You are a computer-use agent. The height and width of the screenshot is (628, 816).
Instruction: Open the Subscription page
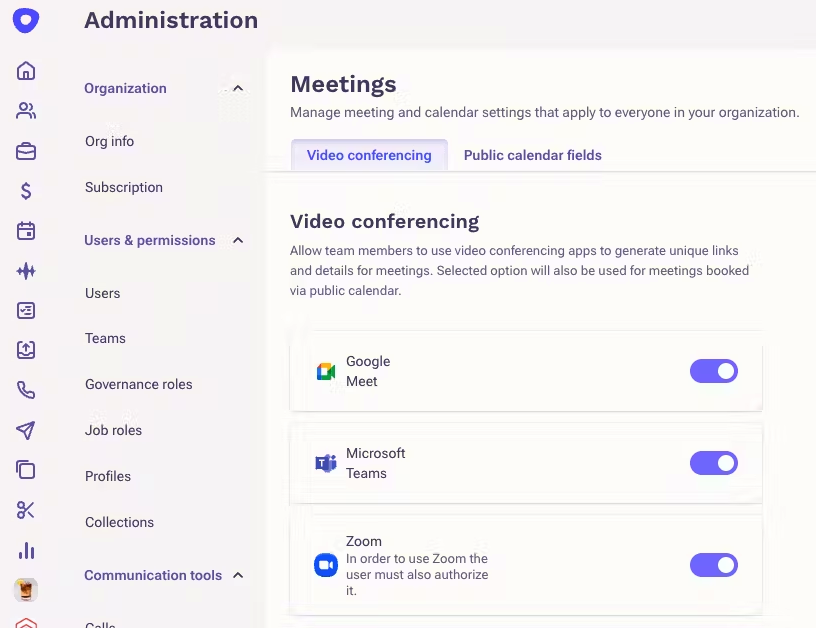coord(124,187)
